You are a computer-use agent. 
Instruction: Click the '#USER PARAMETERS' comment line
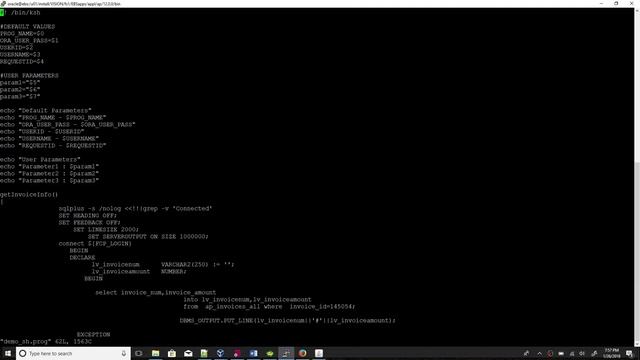point(29,76)
